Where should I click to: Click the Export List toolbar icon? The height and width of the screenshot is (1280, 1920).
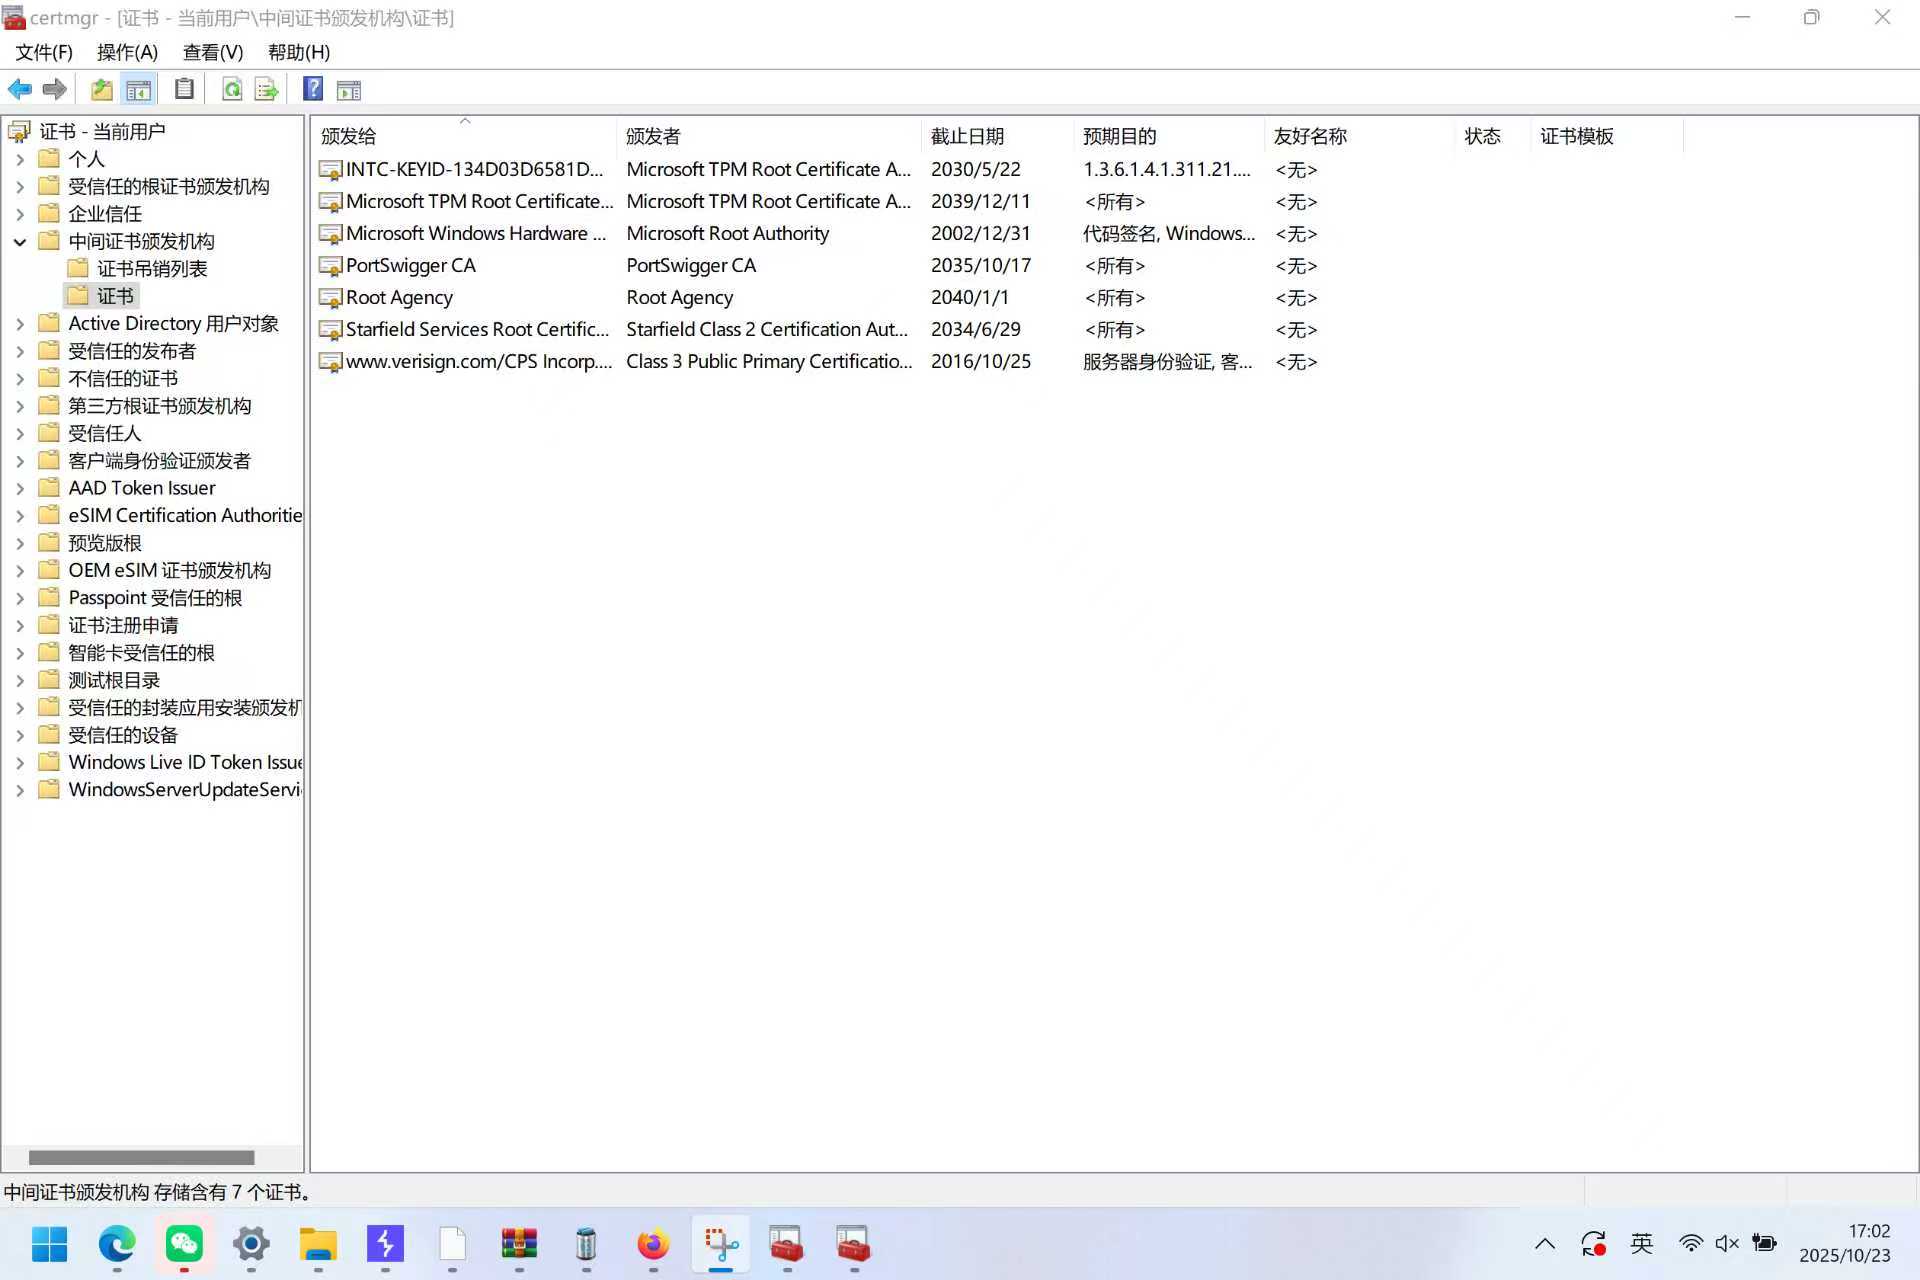(266, 90)
